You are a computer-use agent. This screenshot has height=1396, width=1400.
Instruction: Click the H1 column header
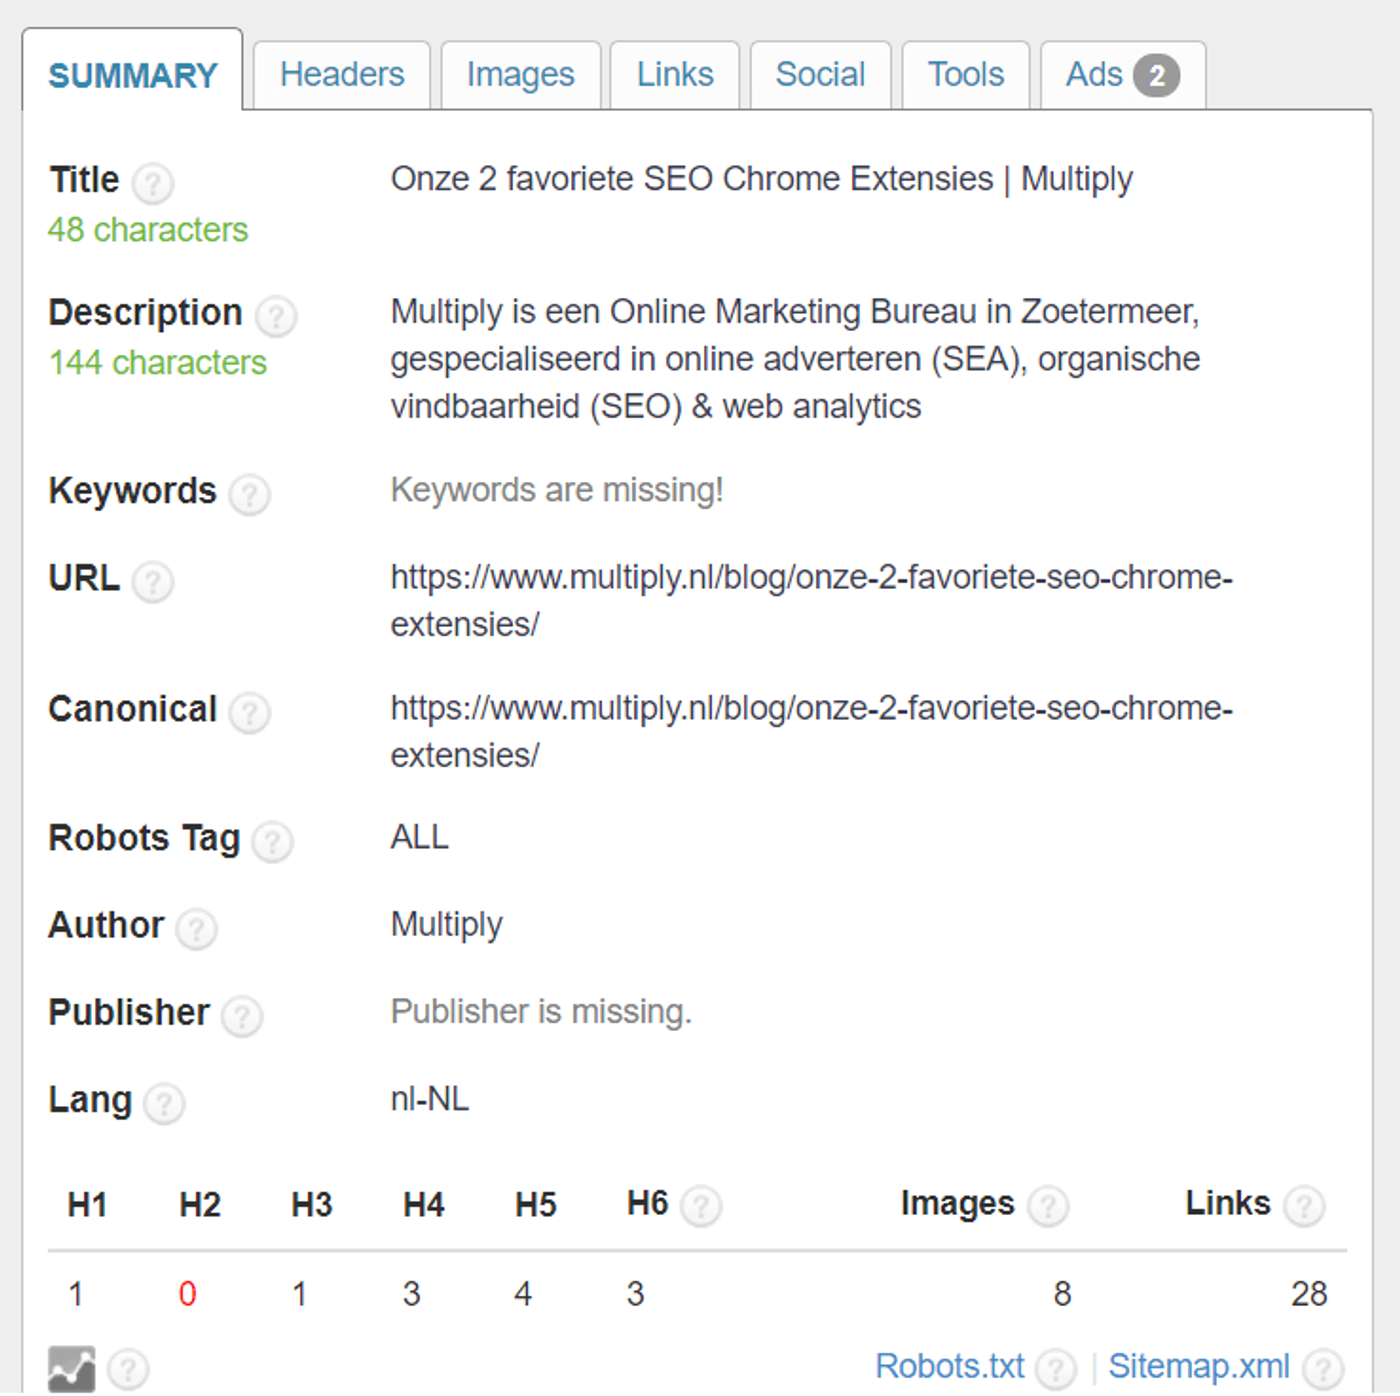[87, 1205]
